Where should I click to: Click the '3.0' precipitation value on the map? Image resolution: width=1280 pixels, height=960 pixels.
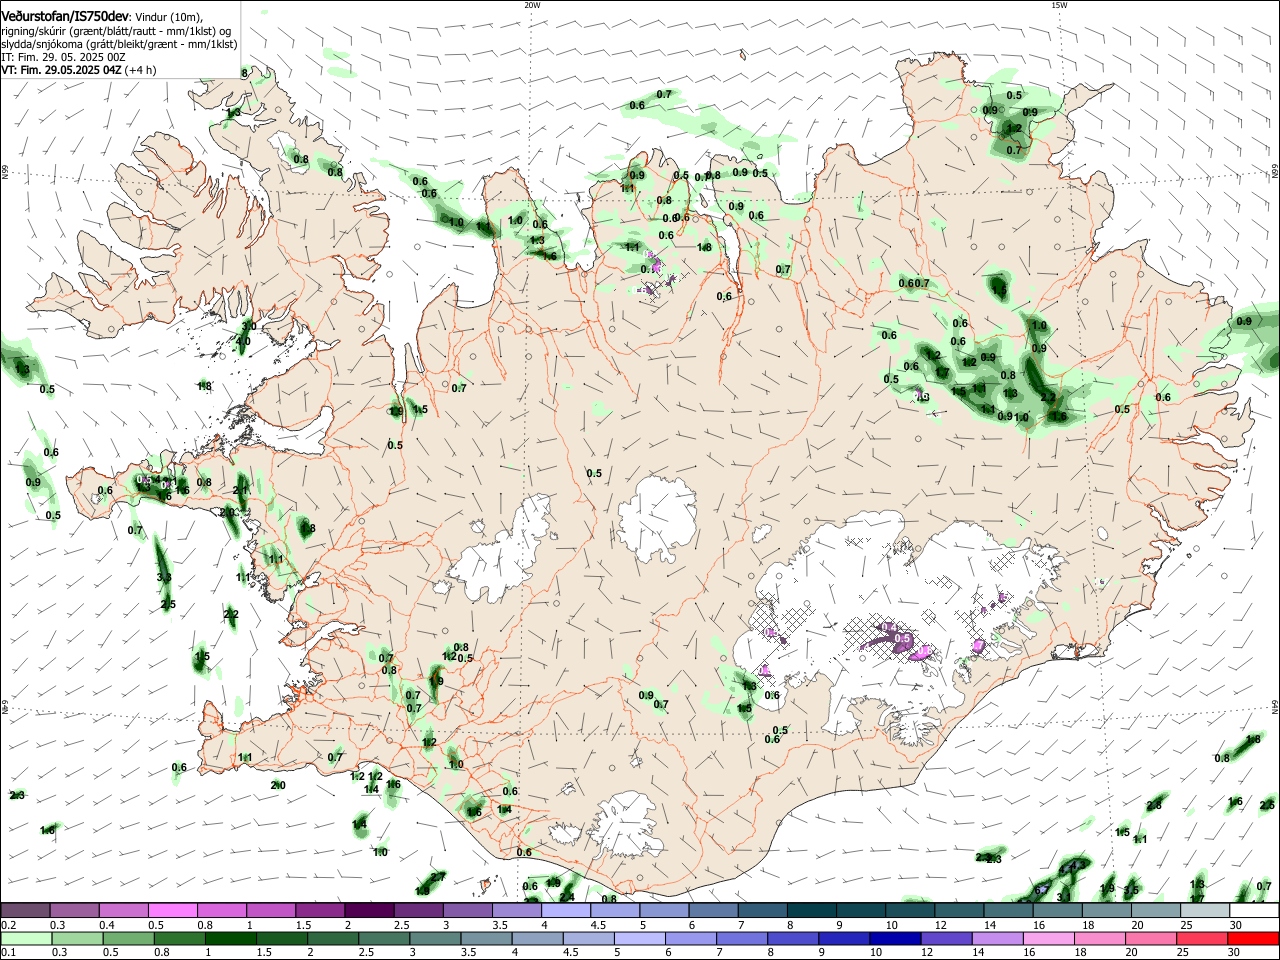(249, 326)
